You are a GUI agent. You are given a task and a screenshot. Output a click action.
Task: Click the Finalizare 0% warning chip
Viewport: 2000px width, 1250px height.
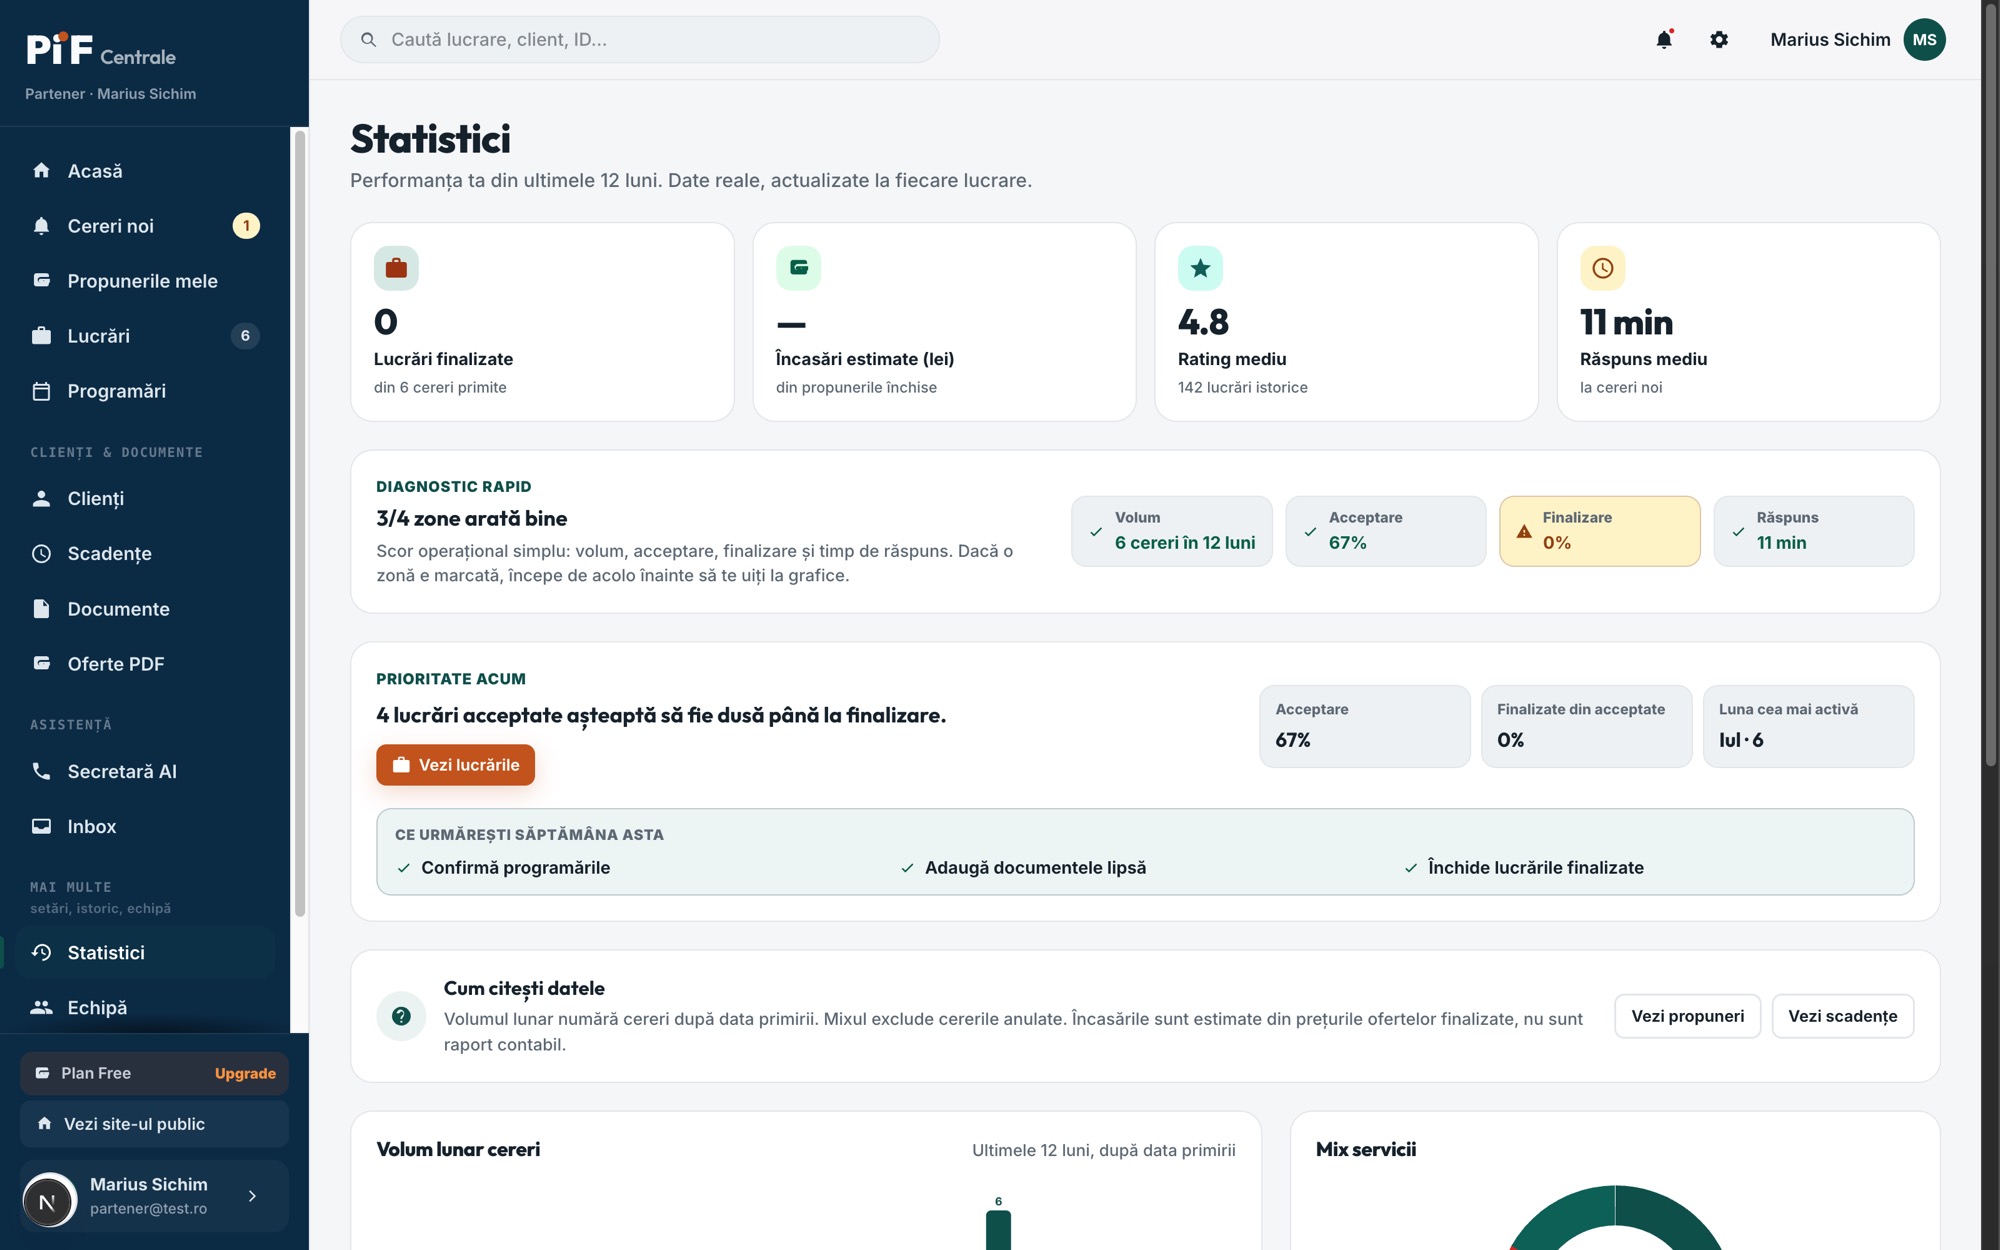[1600, 531]
